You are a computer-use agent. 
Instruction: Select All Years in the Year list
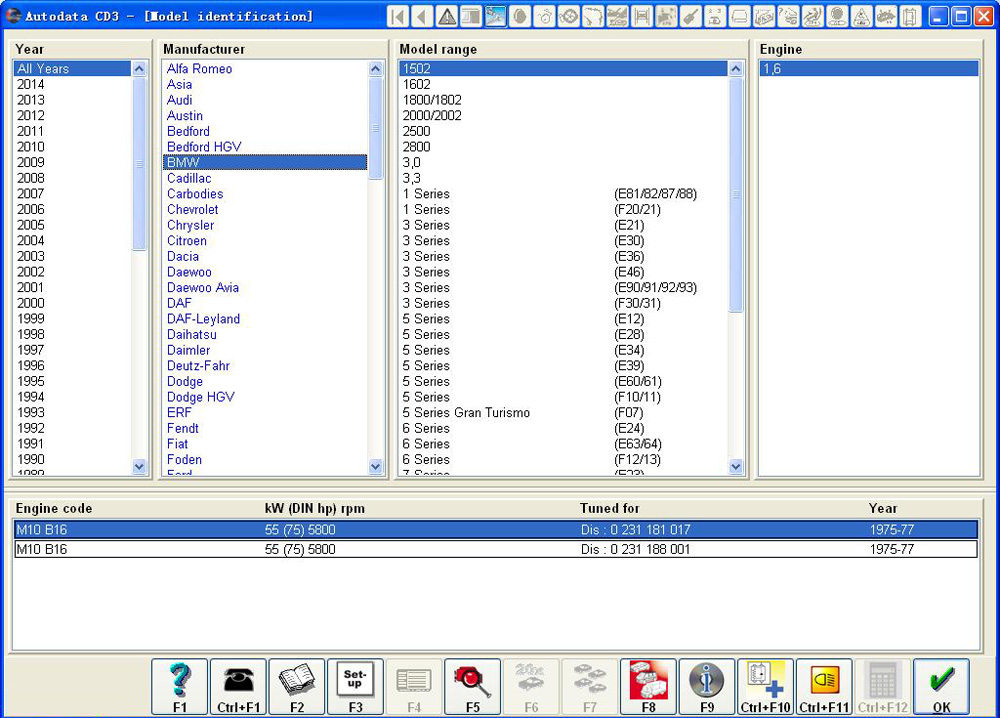tap(72, 69)
